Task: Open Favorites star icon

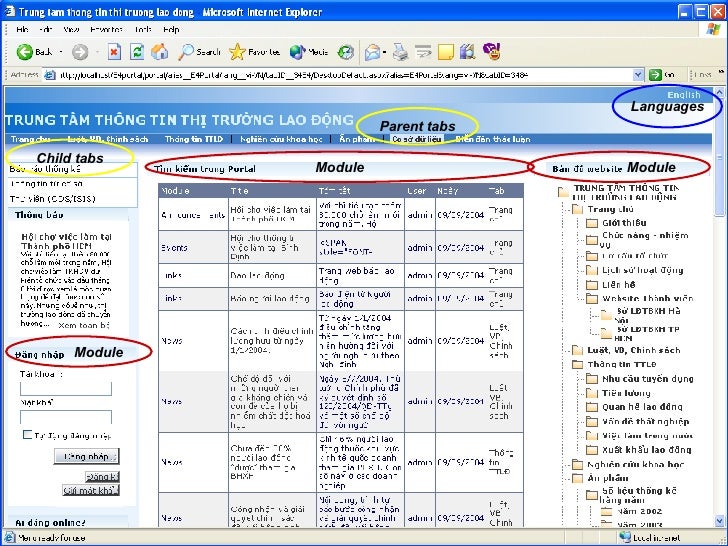Action: (x=237, y=52)
